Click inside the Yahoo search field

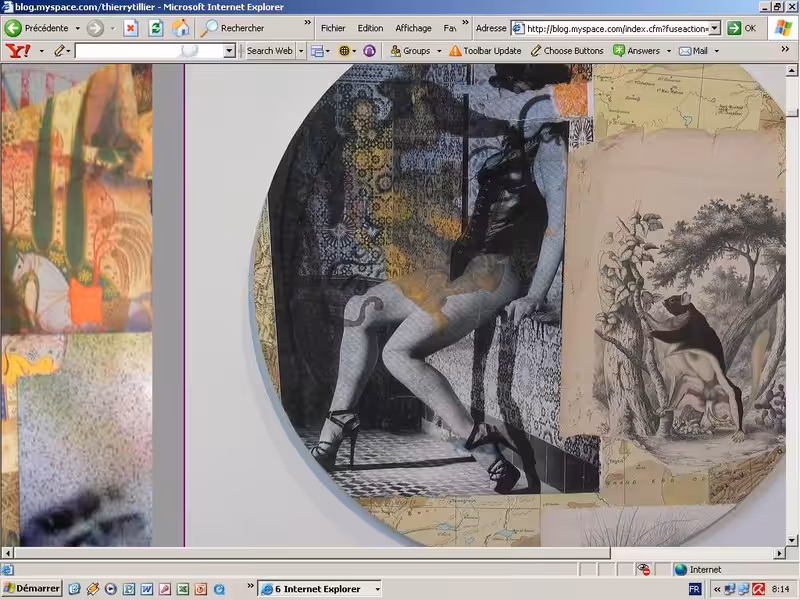pos(149,51)
